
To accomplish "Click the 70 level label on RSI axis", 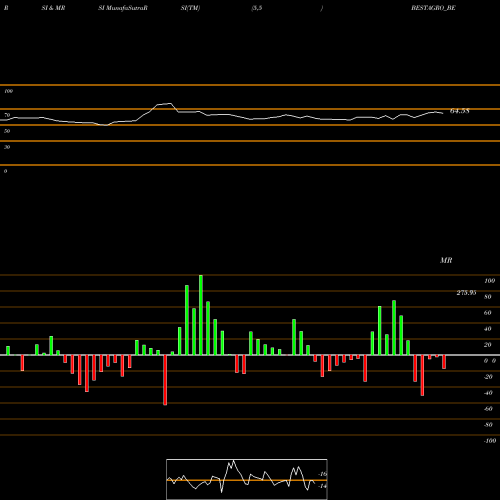I will click(7, 115).
